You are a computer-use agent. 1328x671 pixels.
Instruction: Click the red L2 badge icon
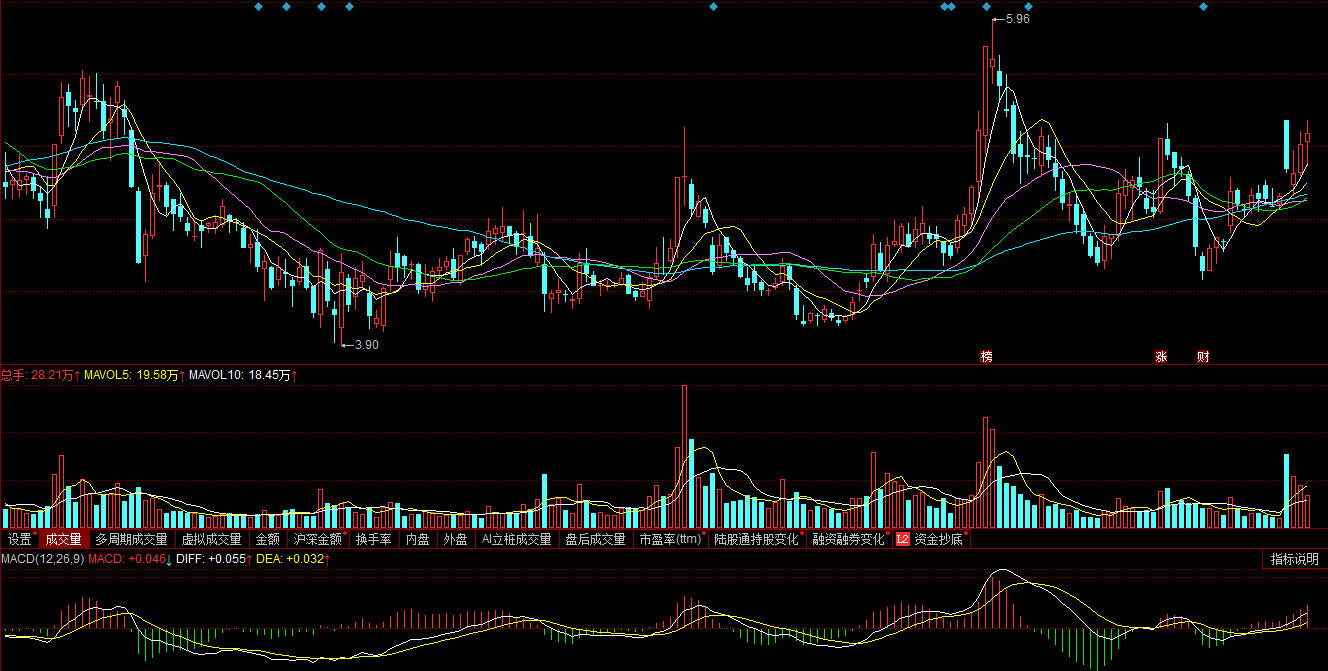point(902,540)
